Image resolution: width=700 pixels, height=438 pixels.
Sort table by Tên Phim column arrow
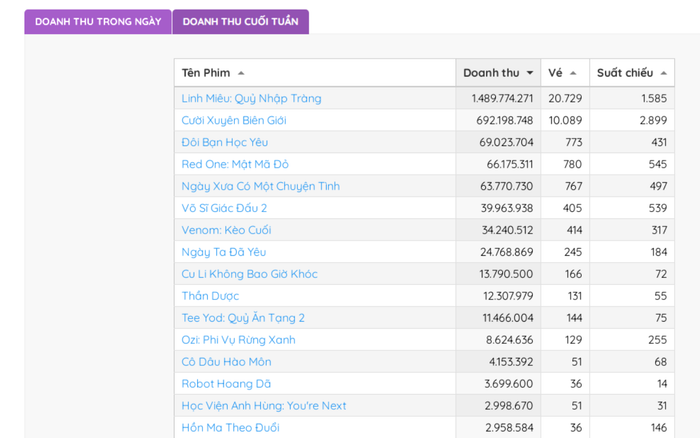[241, 73]
